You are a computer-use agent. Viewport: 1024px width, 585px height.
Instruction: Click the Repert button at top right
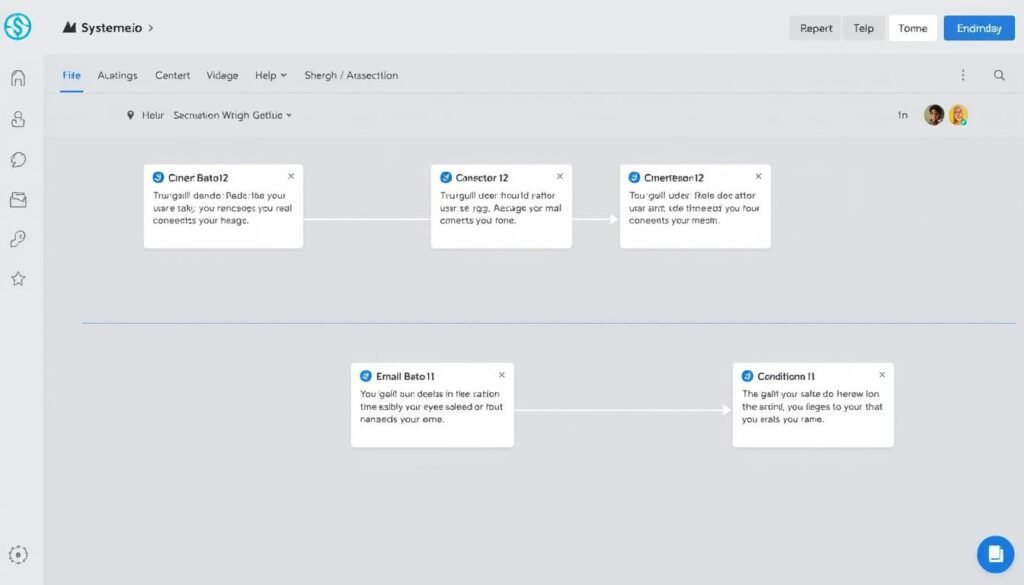click(x=815, y=28)
